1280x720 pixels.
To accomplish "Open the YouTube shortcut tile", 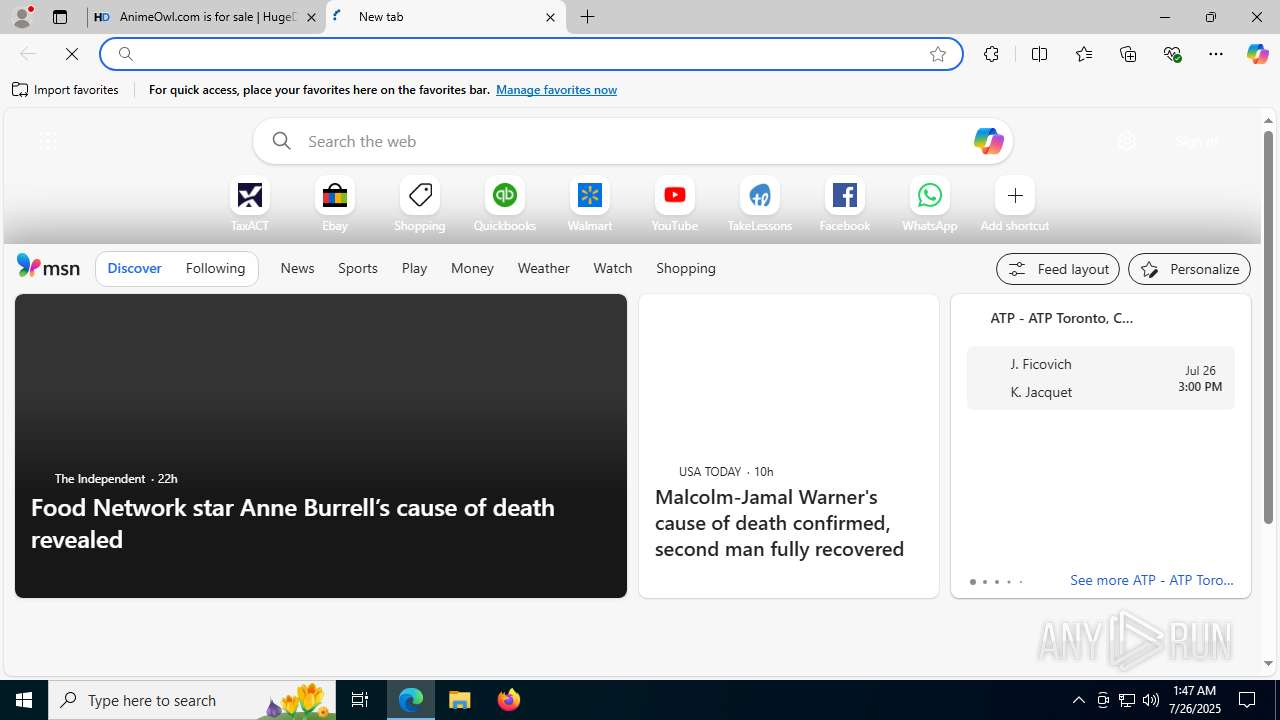I will 675,205.
